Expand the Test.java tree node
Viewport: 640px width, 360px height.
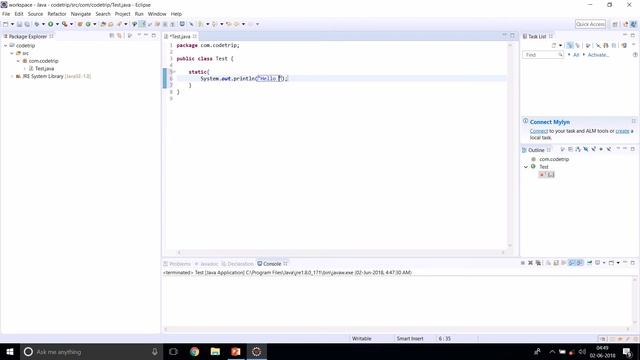click(x=24, y=69)
